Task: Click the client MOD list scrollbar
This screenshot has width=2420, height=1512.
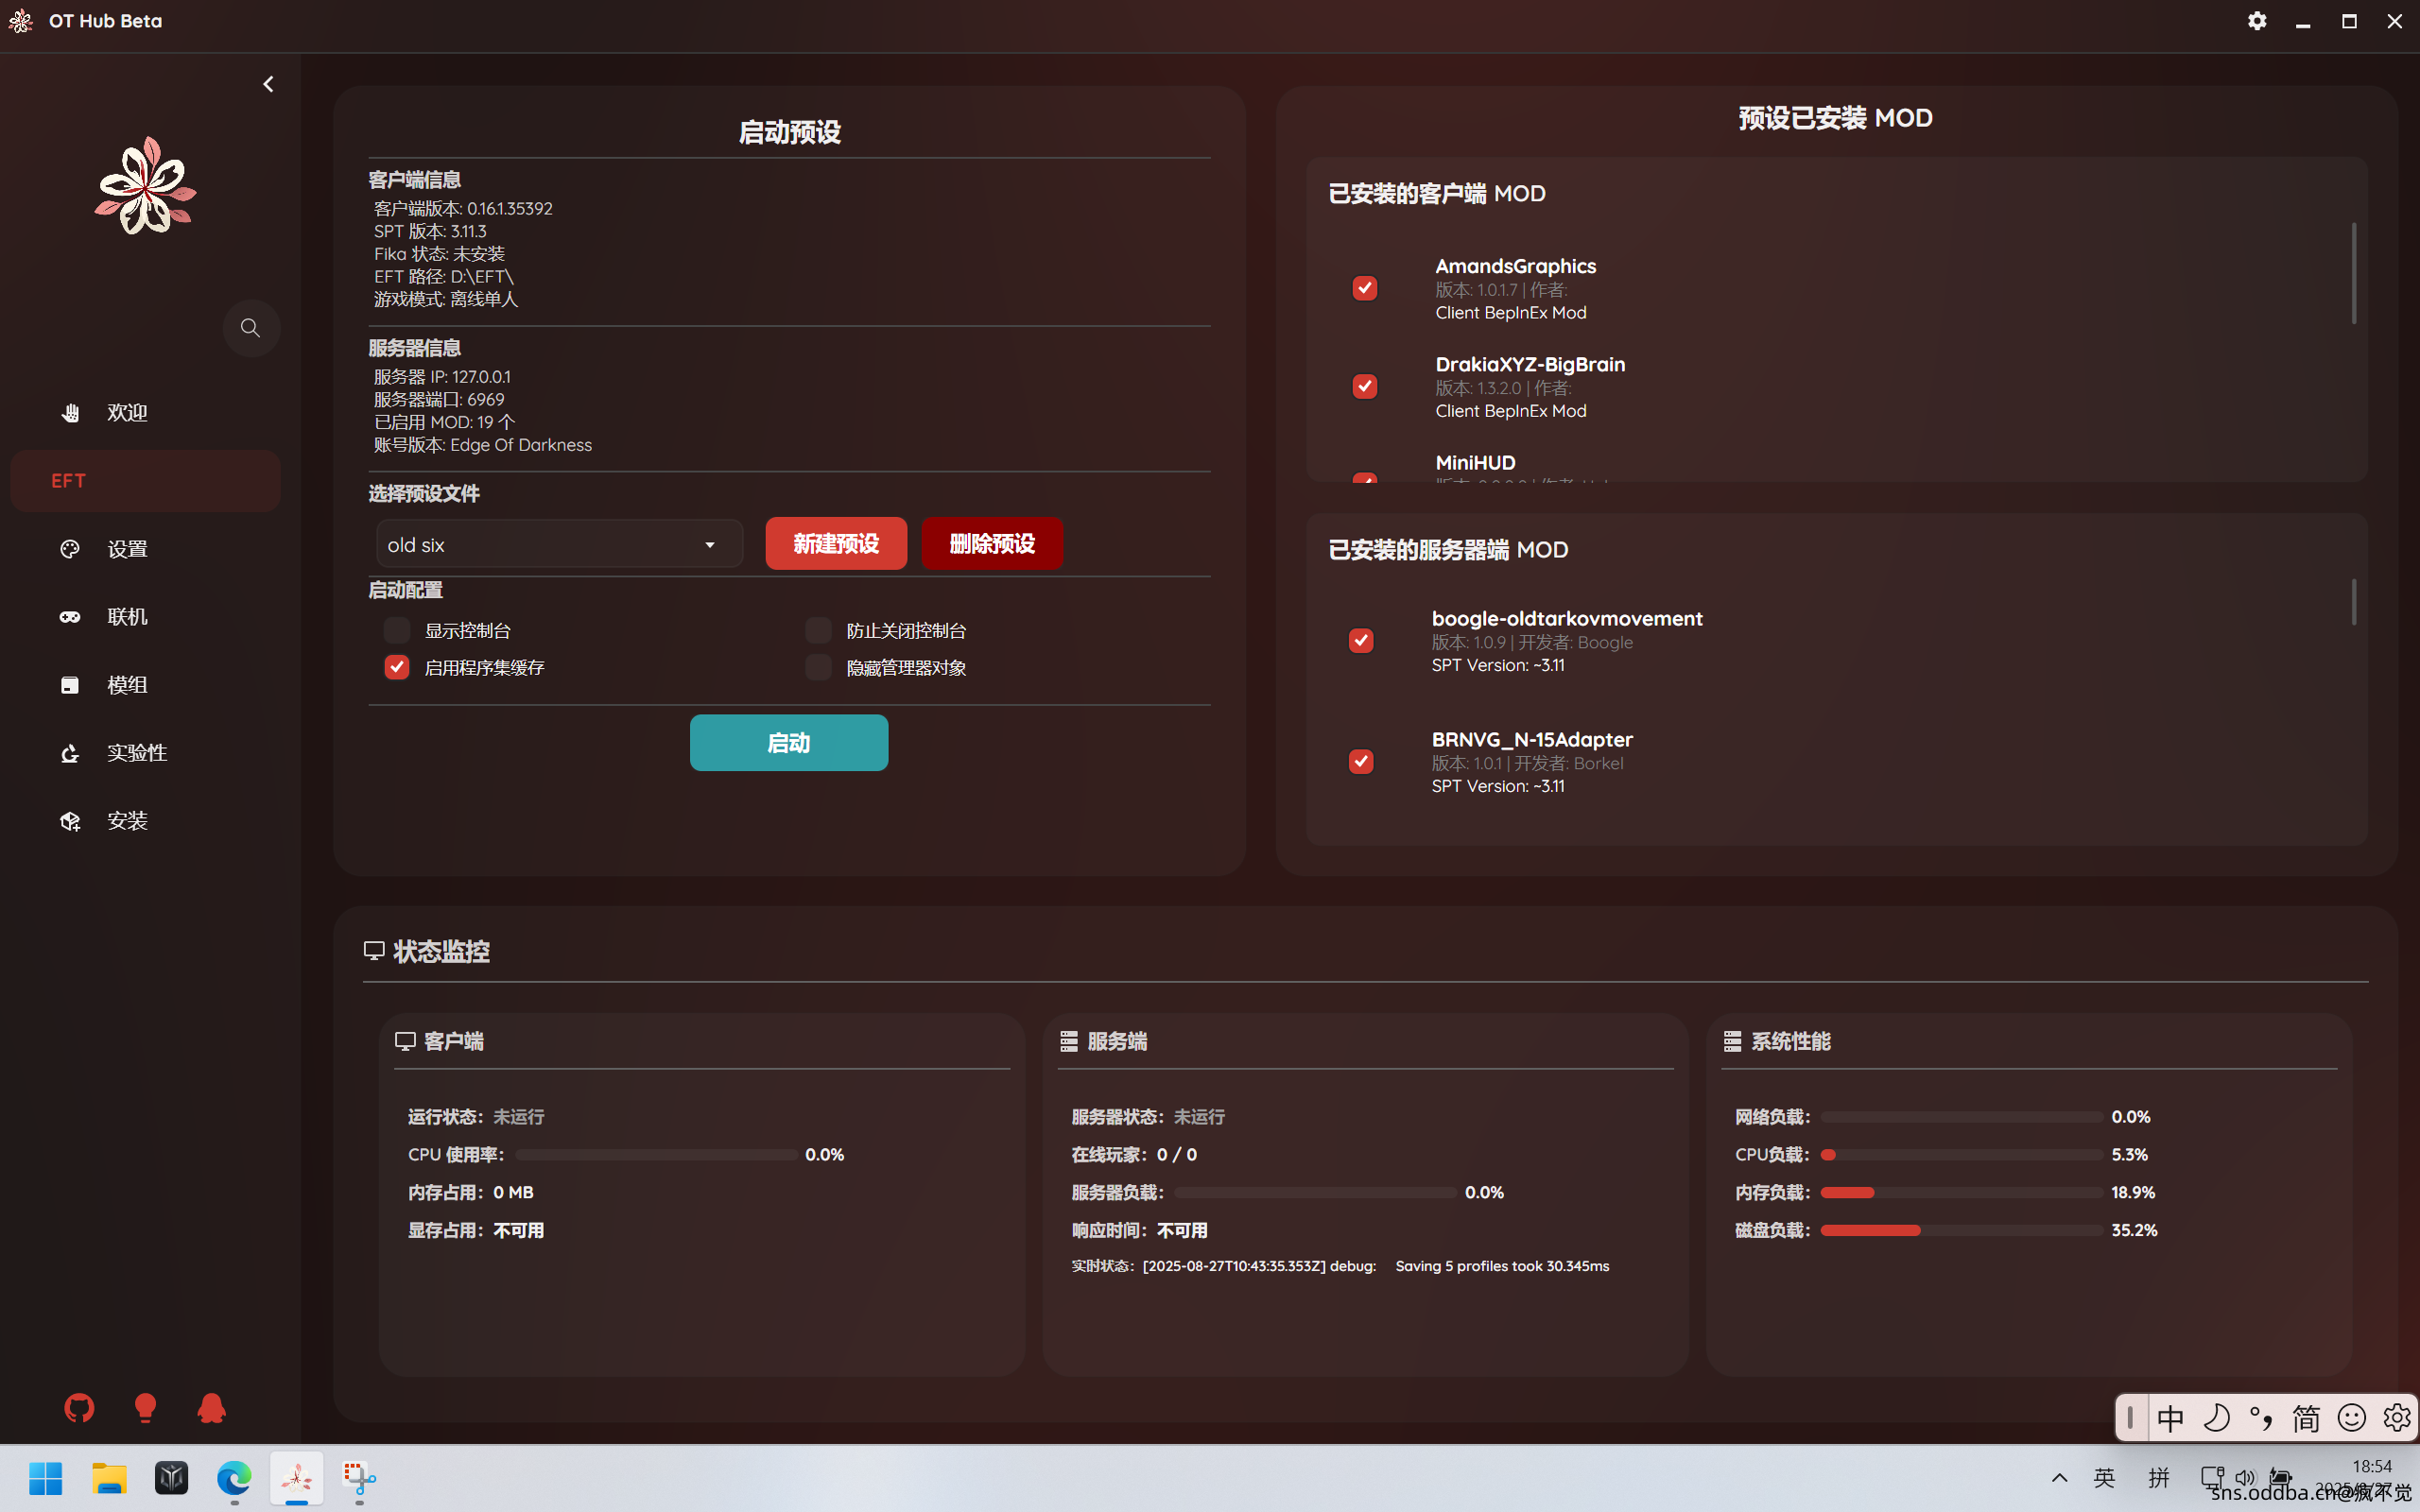Action: 2354,273
